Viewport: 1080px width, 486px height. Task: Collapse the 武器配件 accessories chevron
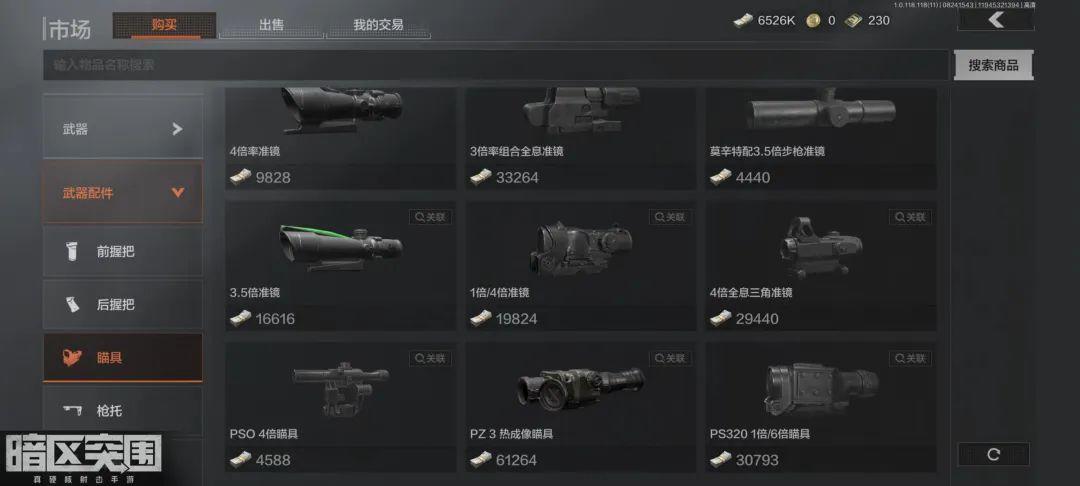pyautogui.click(x=178, y=193)
